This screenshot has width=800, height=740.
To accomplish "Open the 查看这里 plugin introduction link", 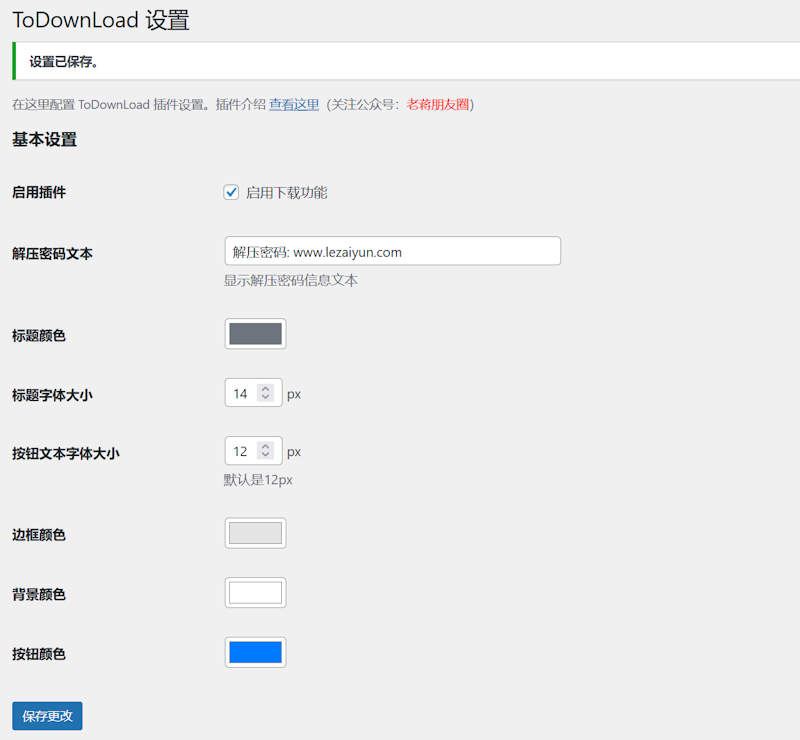I will coord(294,104).
